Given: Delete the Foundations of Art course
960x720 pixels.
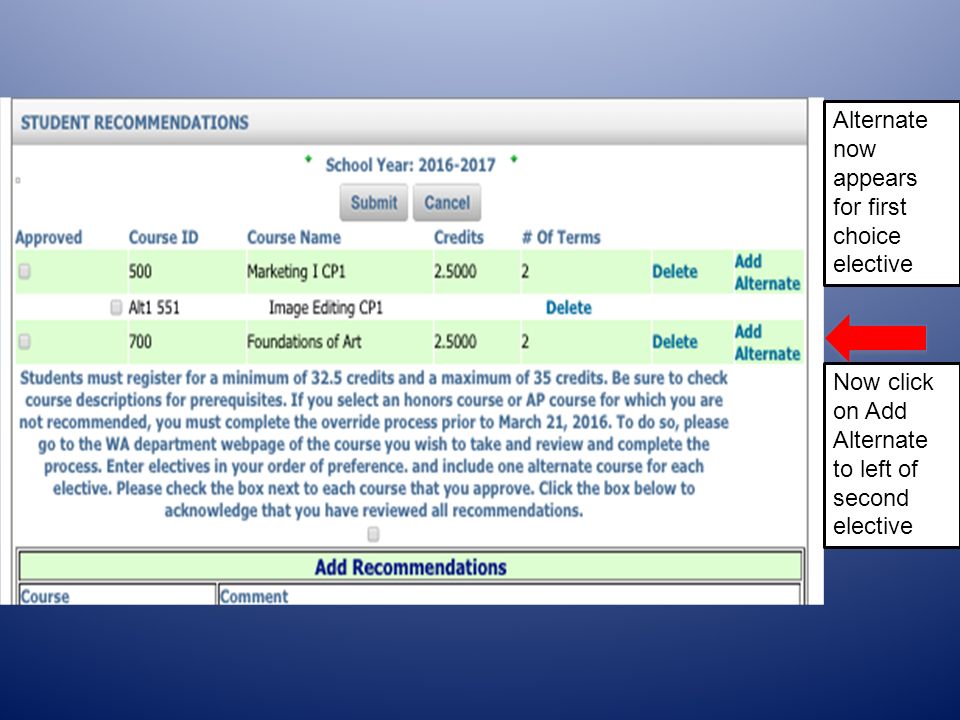Looking at the screenshot, I should (x=675, y=342).
